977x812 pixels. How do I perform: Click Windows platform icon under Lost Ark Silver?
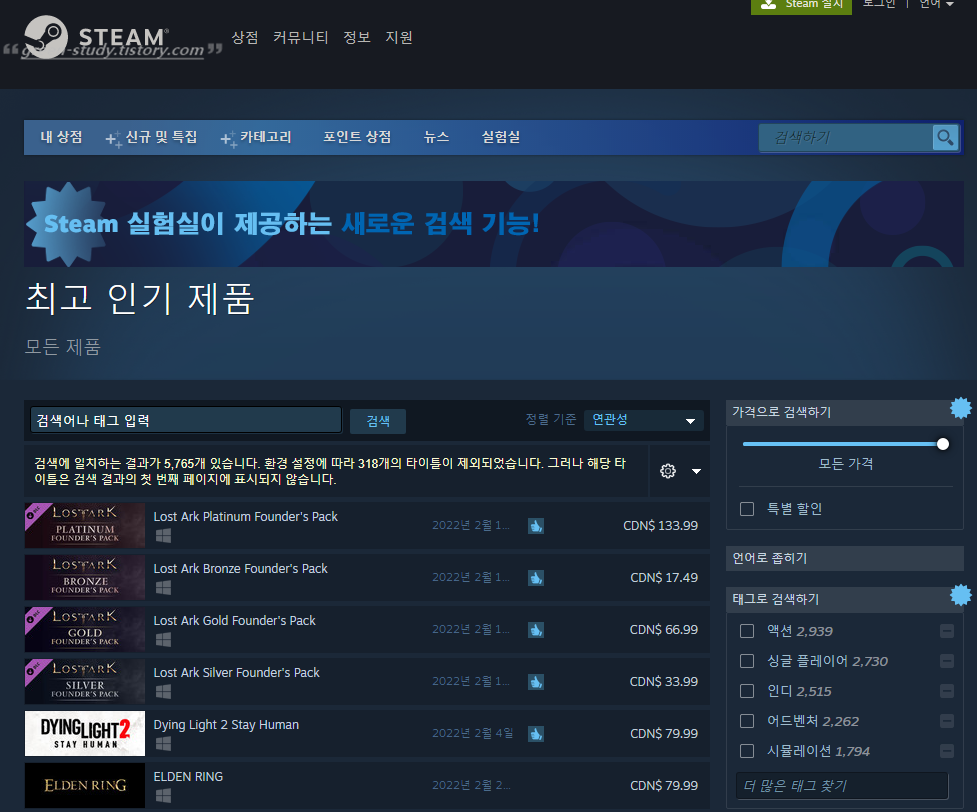click(163, 691)
